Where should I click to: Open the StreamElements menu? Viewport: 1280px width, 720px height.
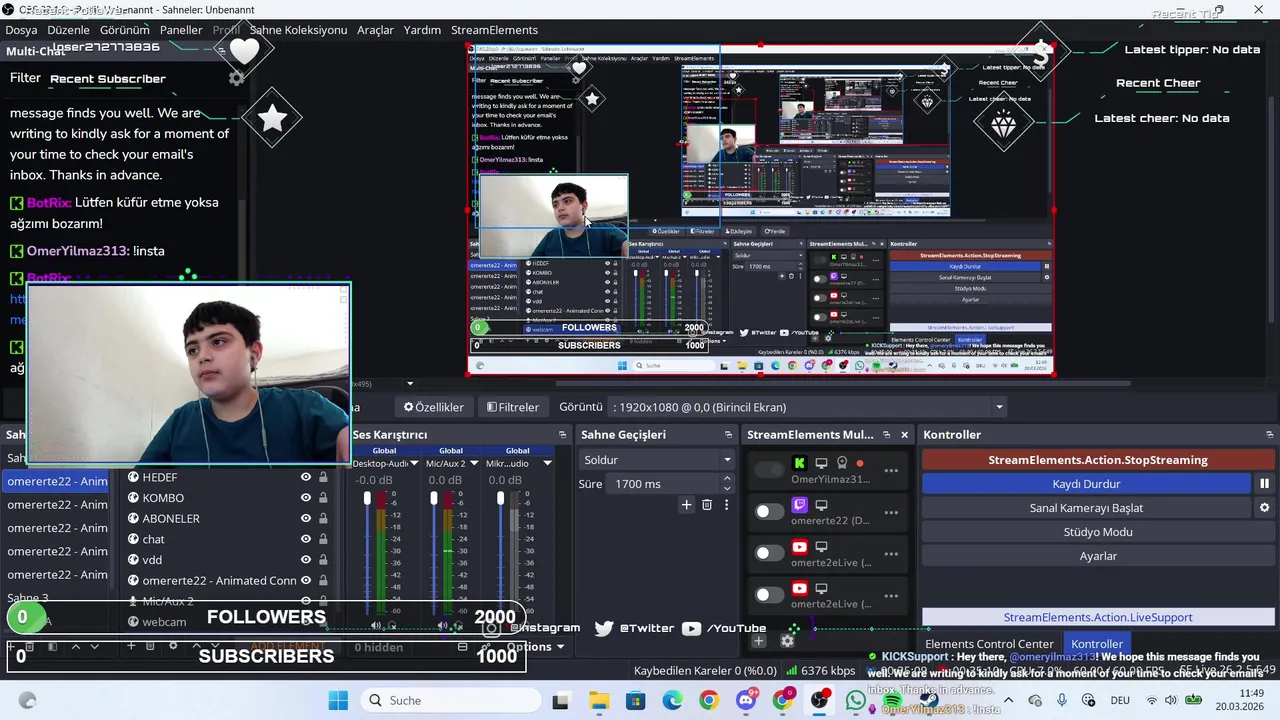click(x=494, y=30)
